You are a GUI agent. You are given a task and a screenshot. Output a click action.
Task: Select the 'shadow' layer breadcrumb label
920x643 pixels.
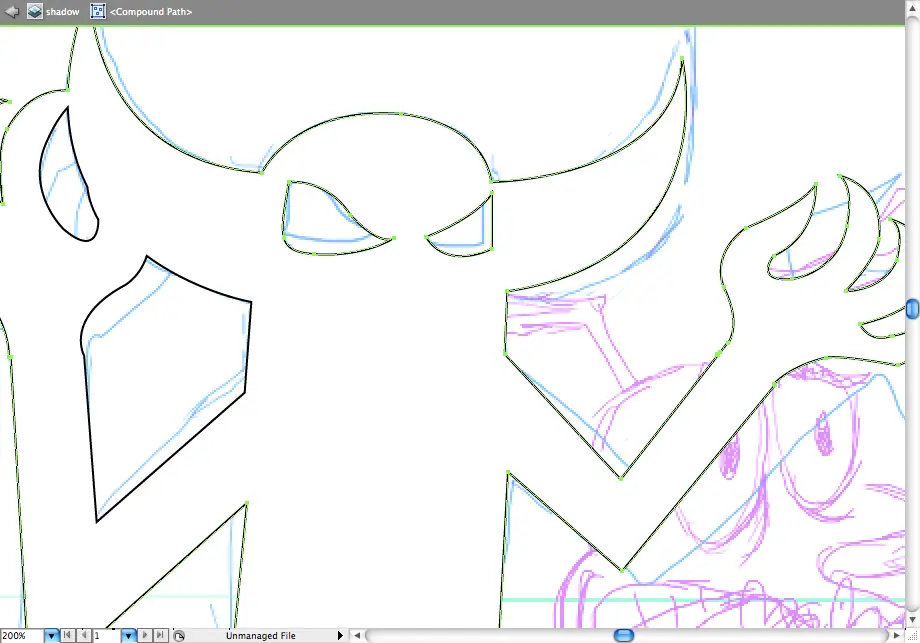point(63,12)
